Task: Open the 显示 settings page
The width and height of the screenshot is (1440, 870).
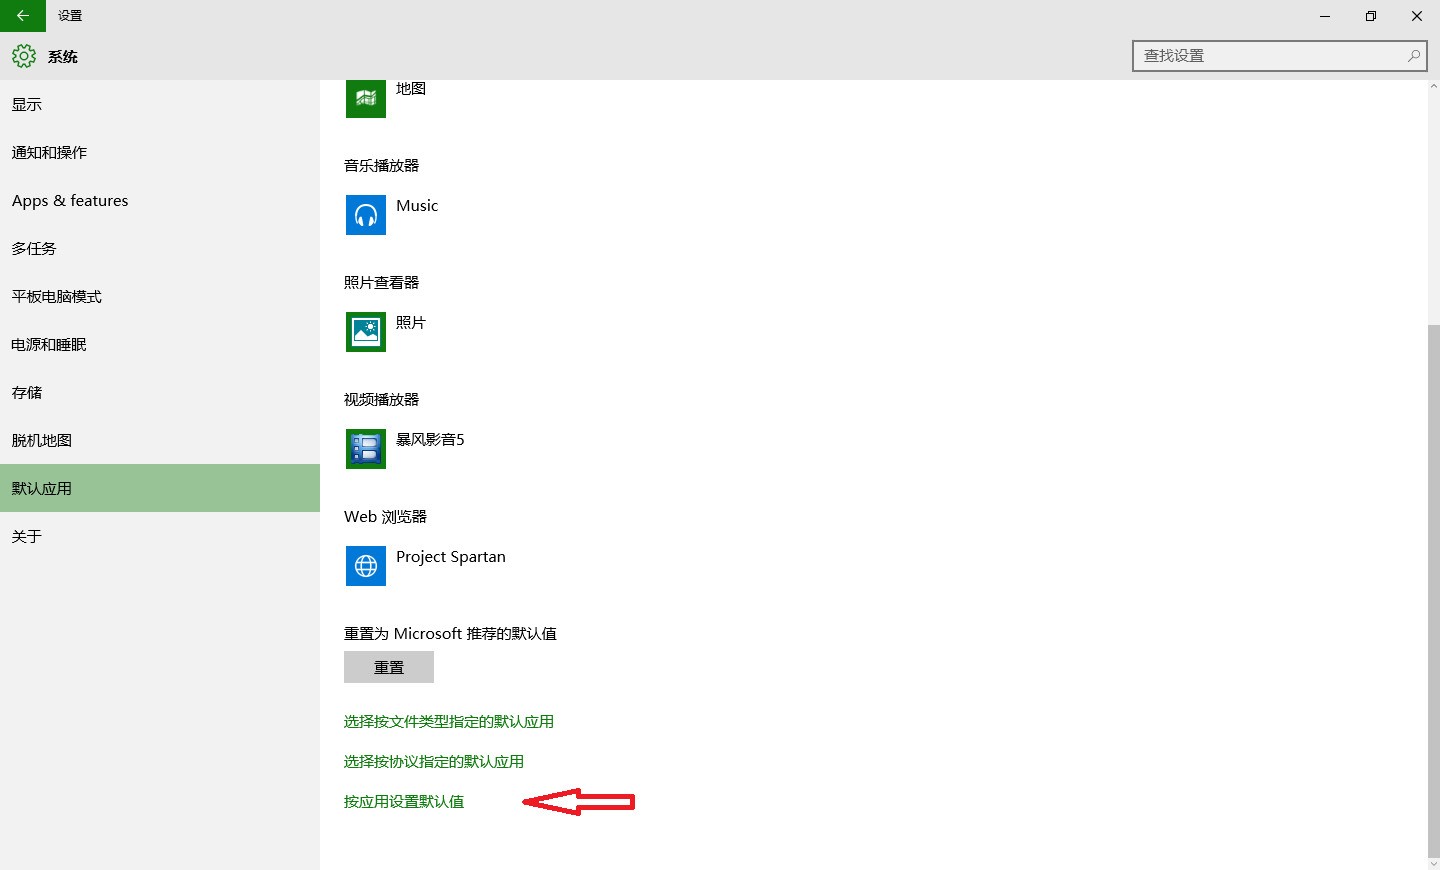Action: tap(160, 104)
